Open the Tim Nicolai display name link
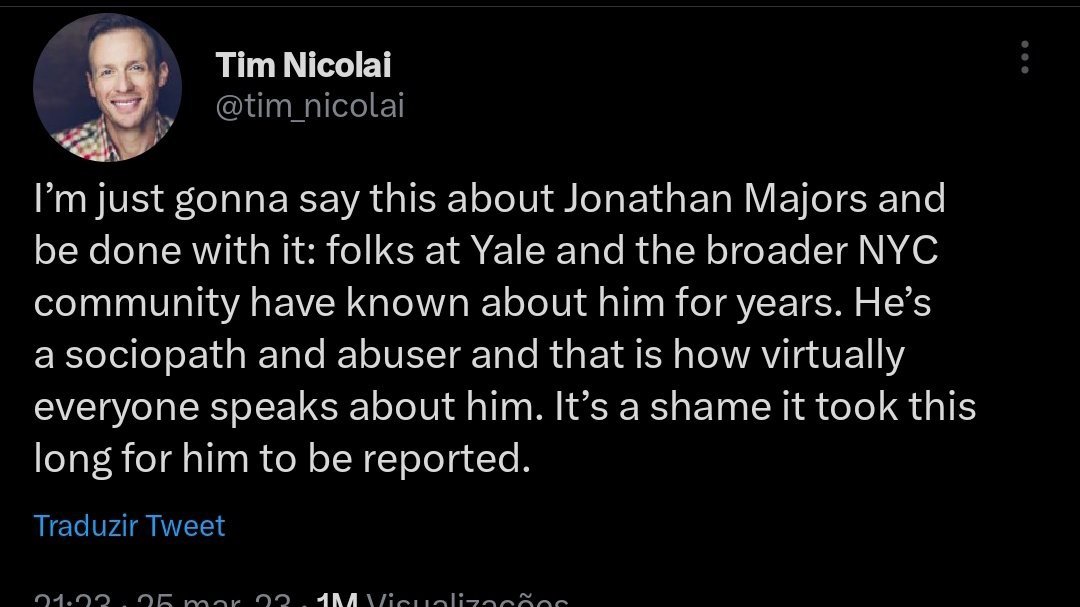 (304, 65)
